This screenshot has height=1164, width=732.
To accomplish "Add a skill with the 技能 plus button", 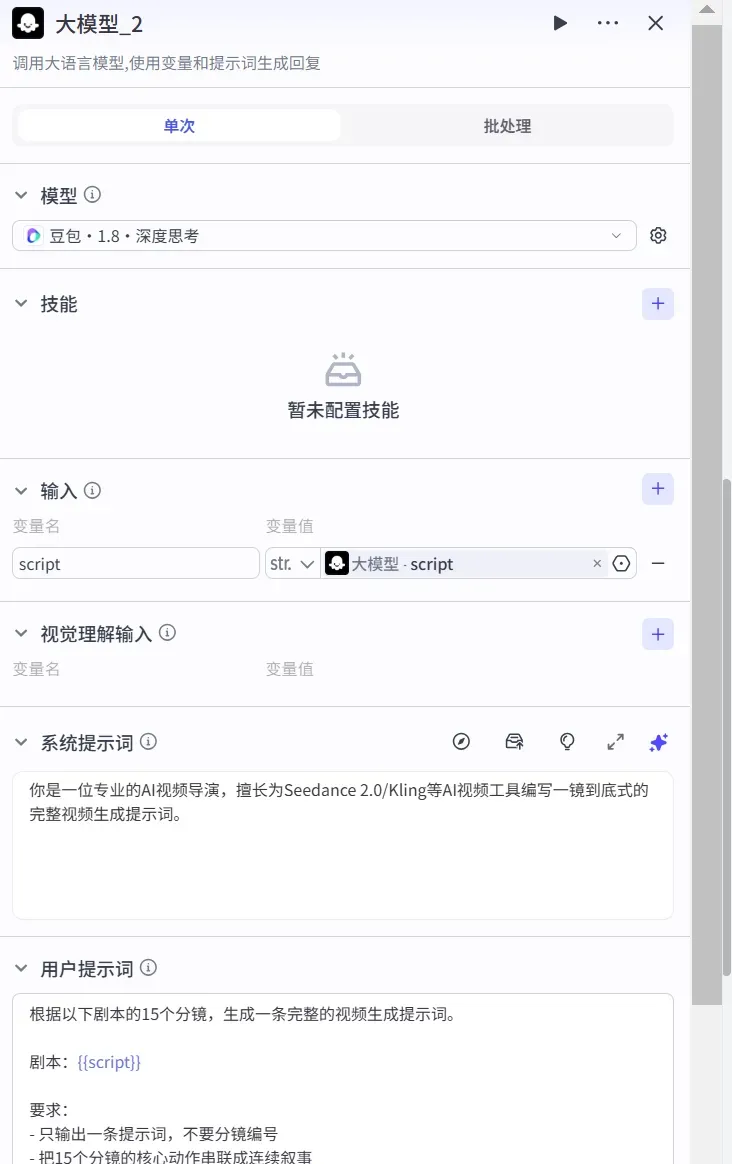I will click(x=658, y=304).
